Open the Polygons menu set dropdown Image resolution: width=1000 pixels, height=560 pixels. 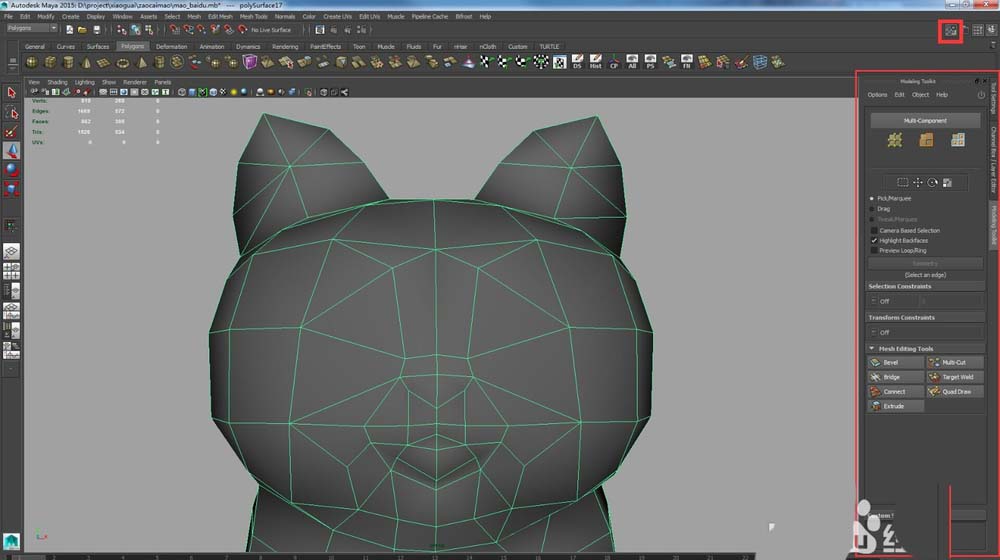pyautogui.click(x=31, y=28)
